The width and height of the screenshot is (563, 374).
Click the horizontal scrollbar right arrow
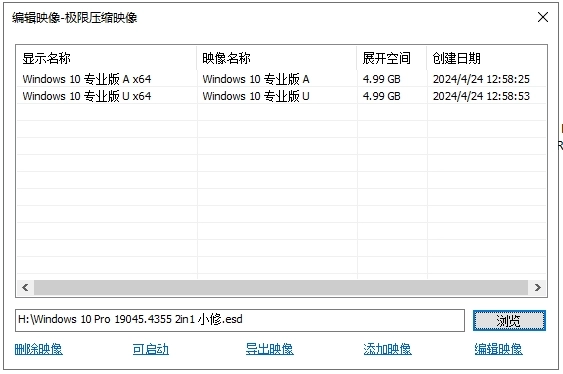[x=537, y=287]
